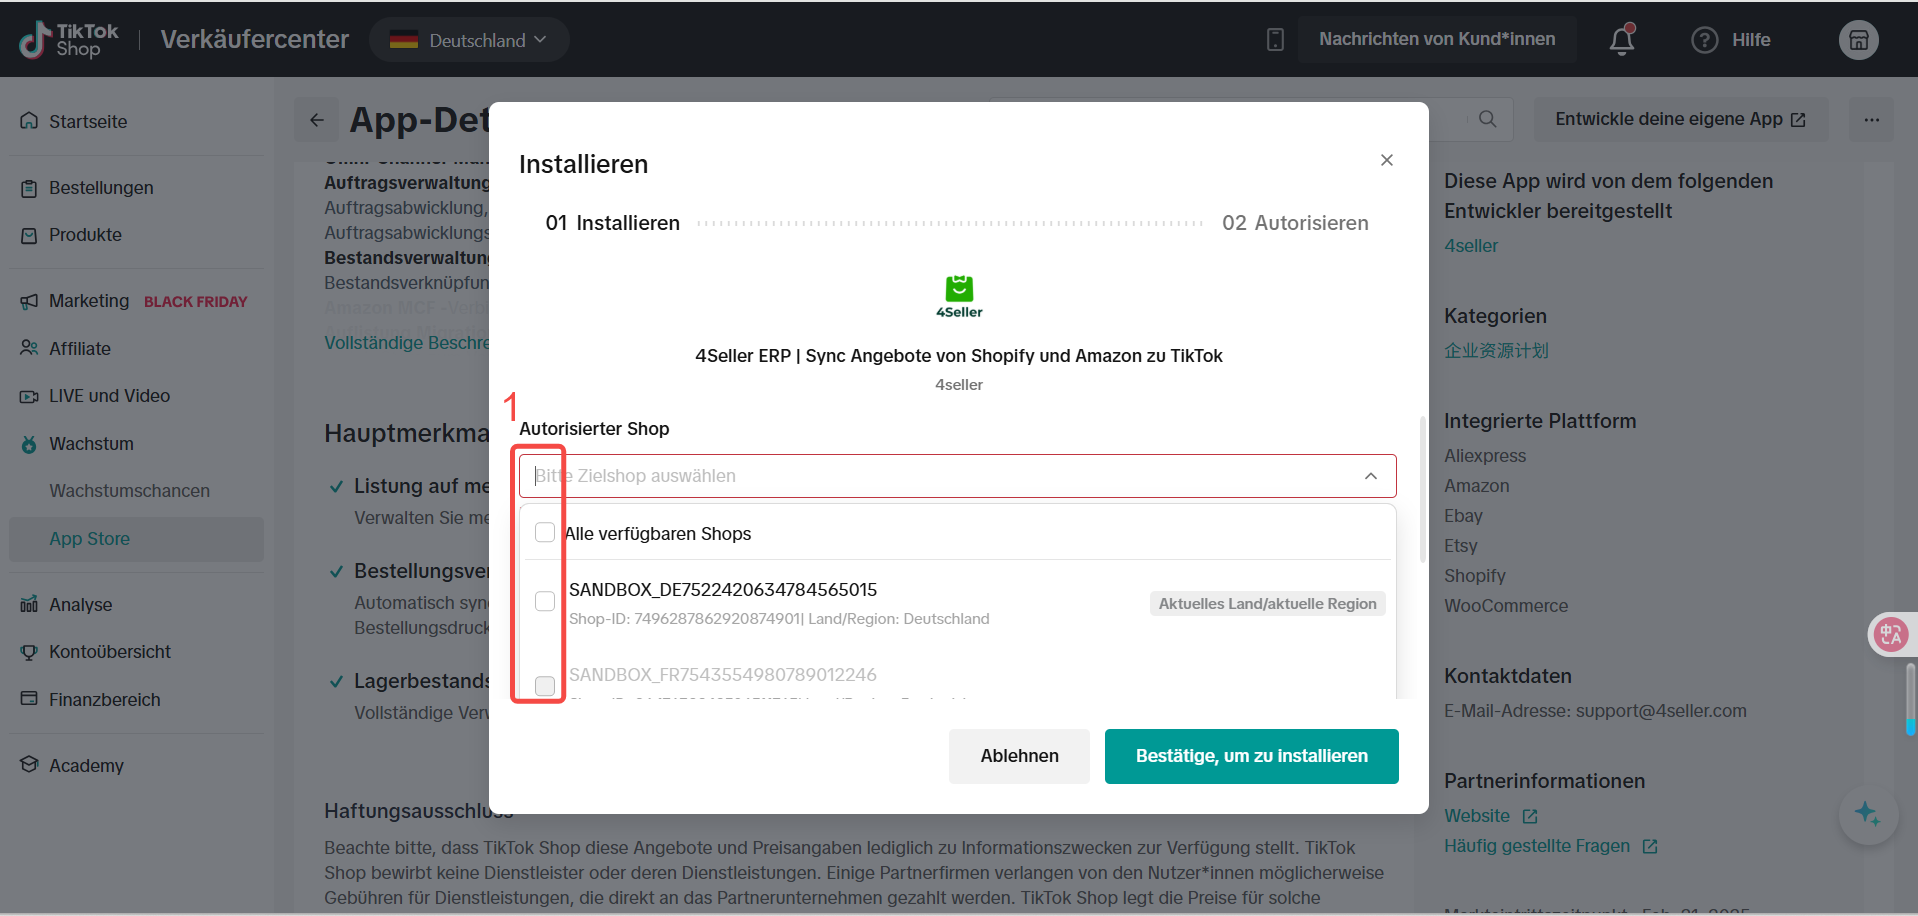The image size is (1918, 916).
Task: Click Bestätige, um zu installieren button
Action: pyautogui.click(x=1251, y=756)
